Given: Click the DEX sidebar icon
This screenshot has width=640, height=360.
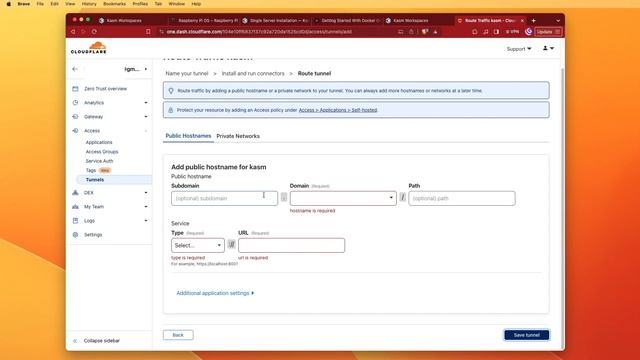Looking at the screenshot, I should [75, 192].
